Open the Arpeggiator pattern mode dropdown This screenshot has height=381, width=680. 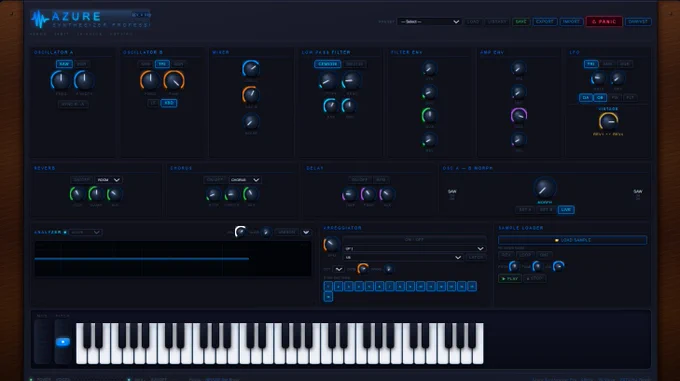(414, 249)
